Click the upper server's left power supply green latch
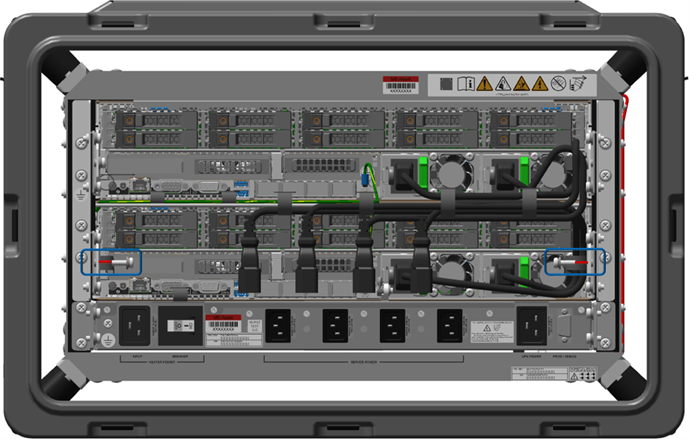Image resolution: width=689 pixels, height=439 pixels. [x=423, y=172]
